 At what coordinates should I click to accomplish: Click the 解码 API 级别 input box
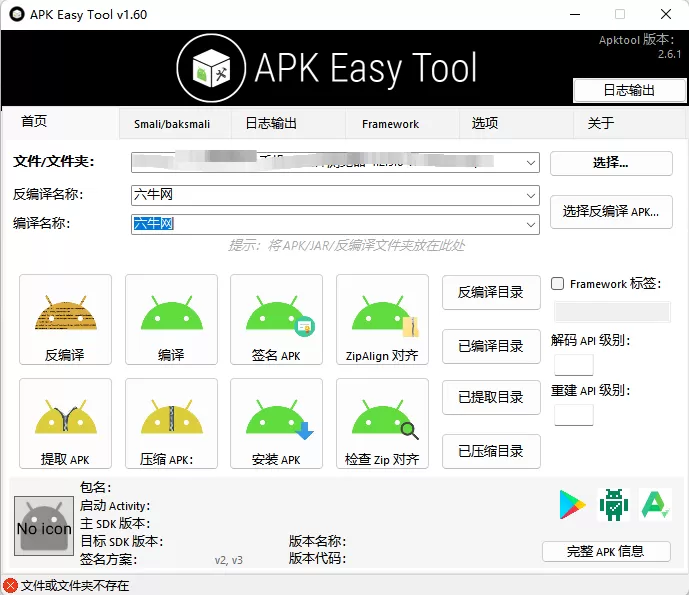tap(574, 365)
